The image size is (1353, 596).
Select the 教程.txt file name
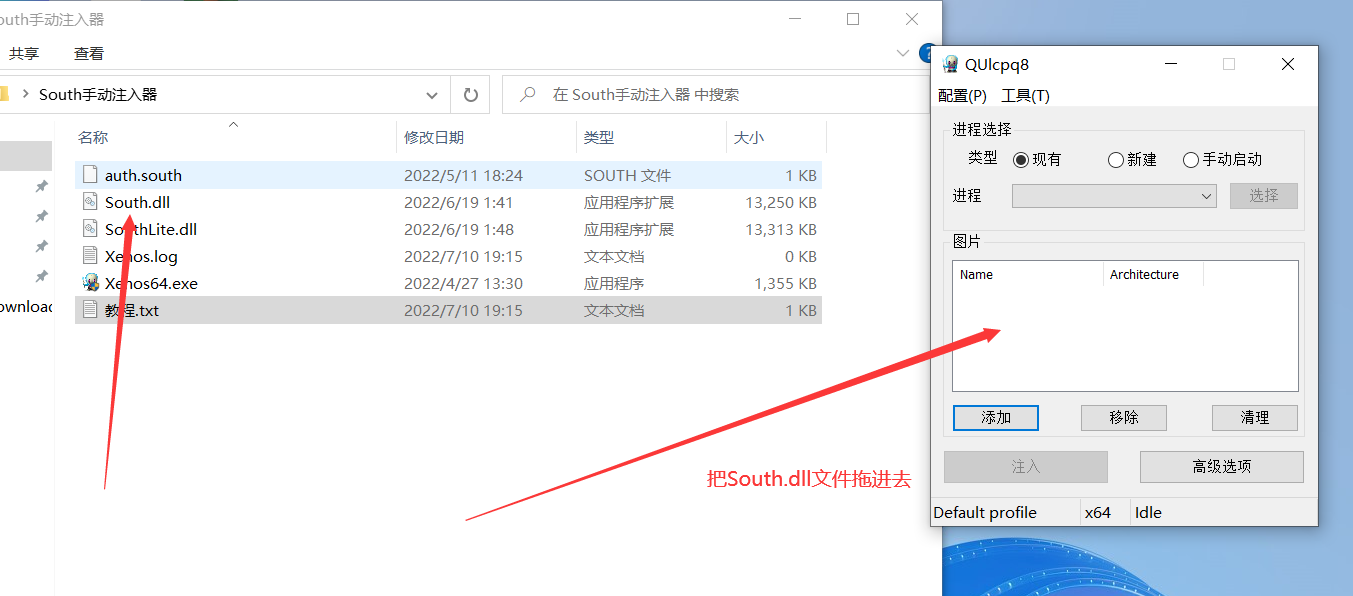pyautogui.click(x=132, y=310)
